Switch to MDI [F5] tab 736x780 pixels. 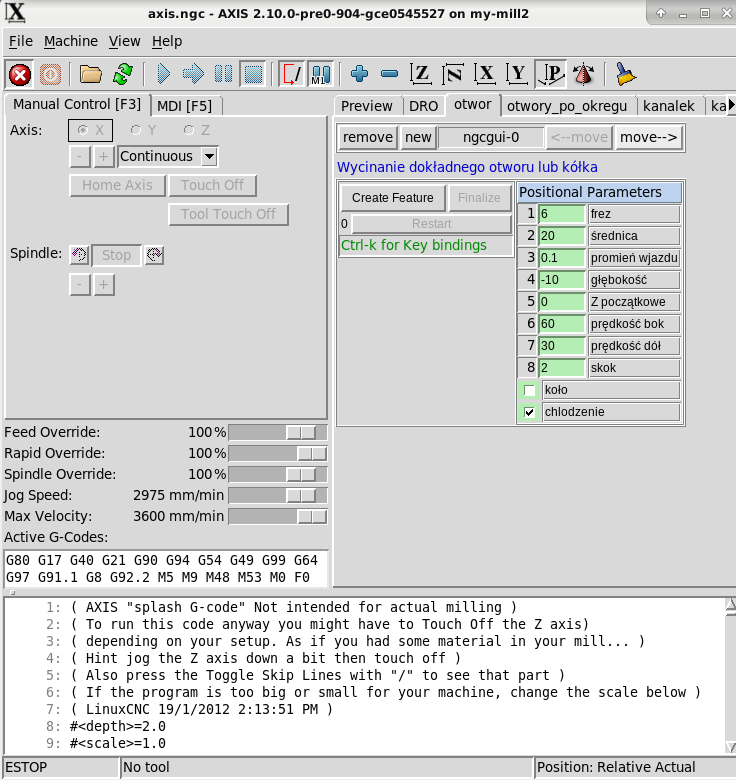point(184,106)
